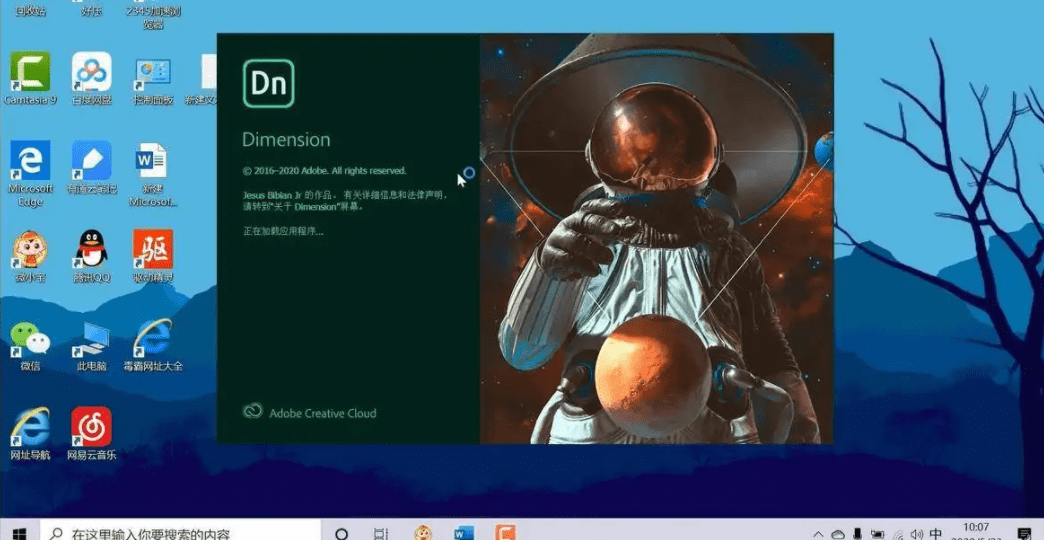
Task: Open the volume speaker tray icon
Action: coord(917,534)
